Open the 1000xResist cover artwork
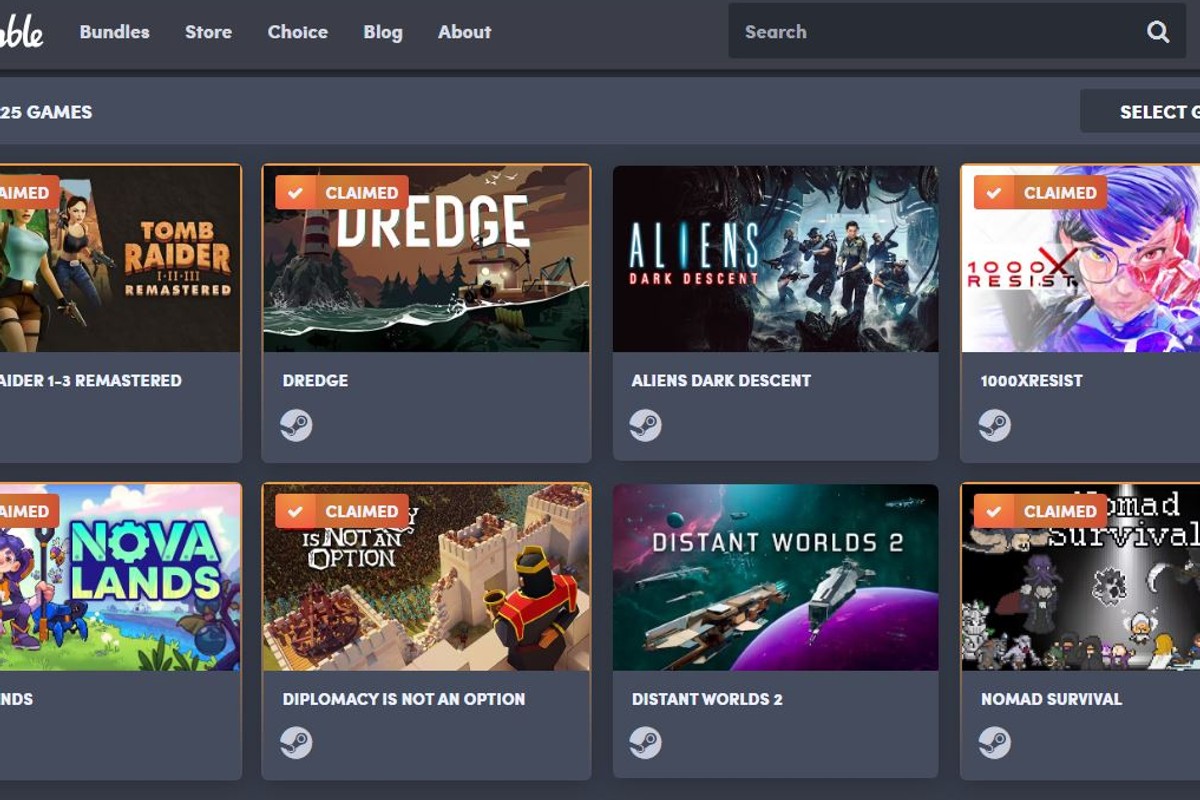The width and height of the screenshot is (1200, 800). click(1081, 259)
